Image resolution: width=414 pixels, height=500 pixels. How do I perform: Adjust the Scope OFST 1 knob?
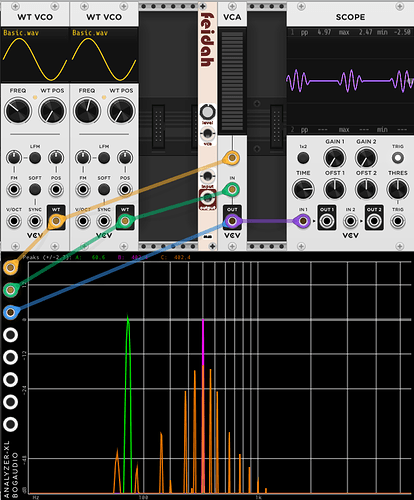tap(334, 189)
